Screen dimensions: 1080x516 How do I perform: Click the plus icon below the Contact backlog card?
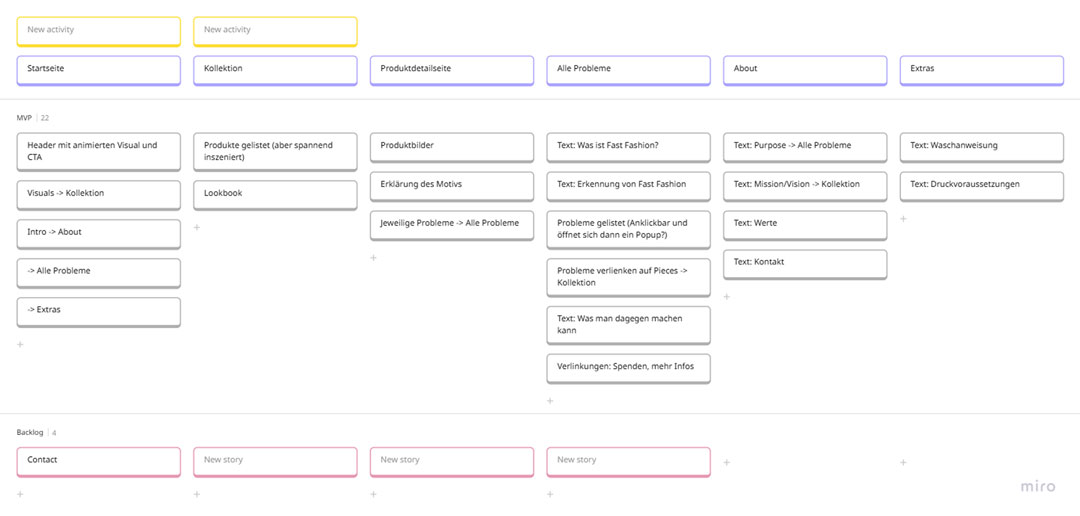tap(20, 493)
